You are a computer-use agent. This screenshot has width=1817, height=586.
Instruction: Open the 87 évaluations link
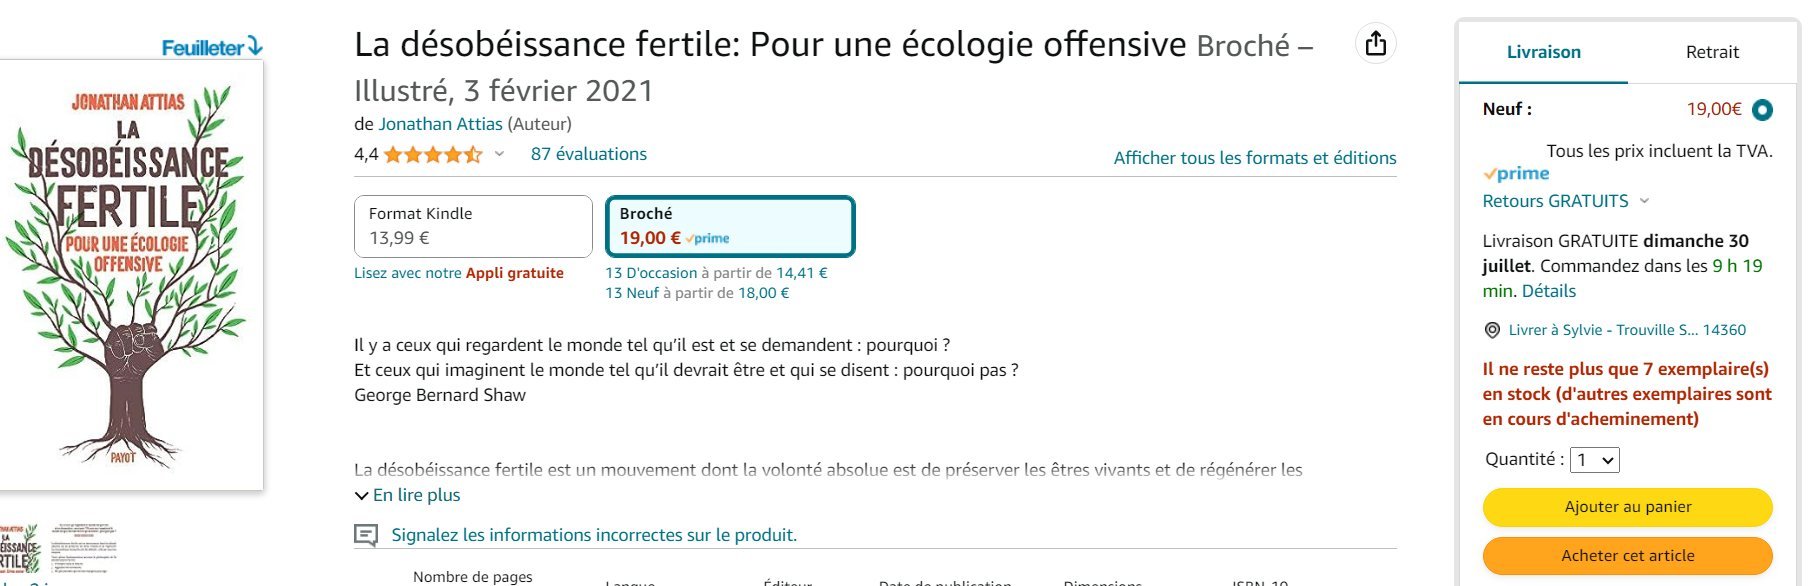(x=589, y=154)
